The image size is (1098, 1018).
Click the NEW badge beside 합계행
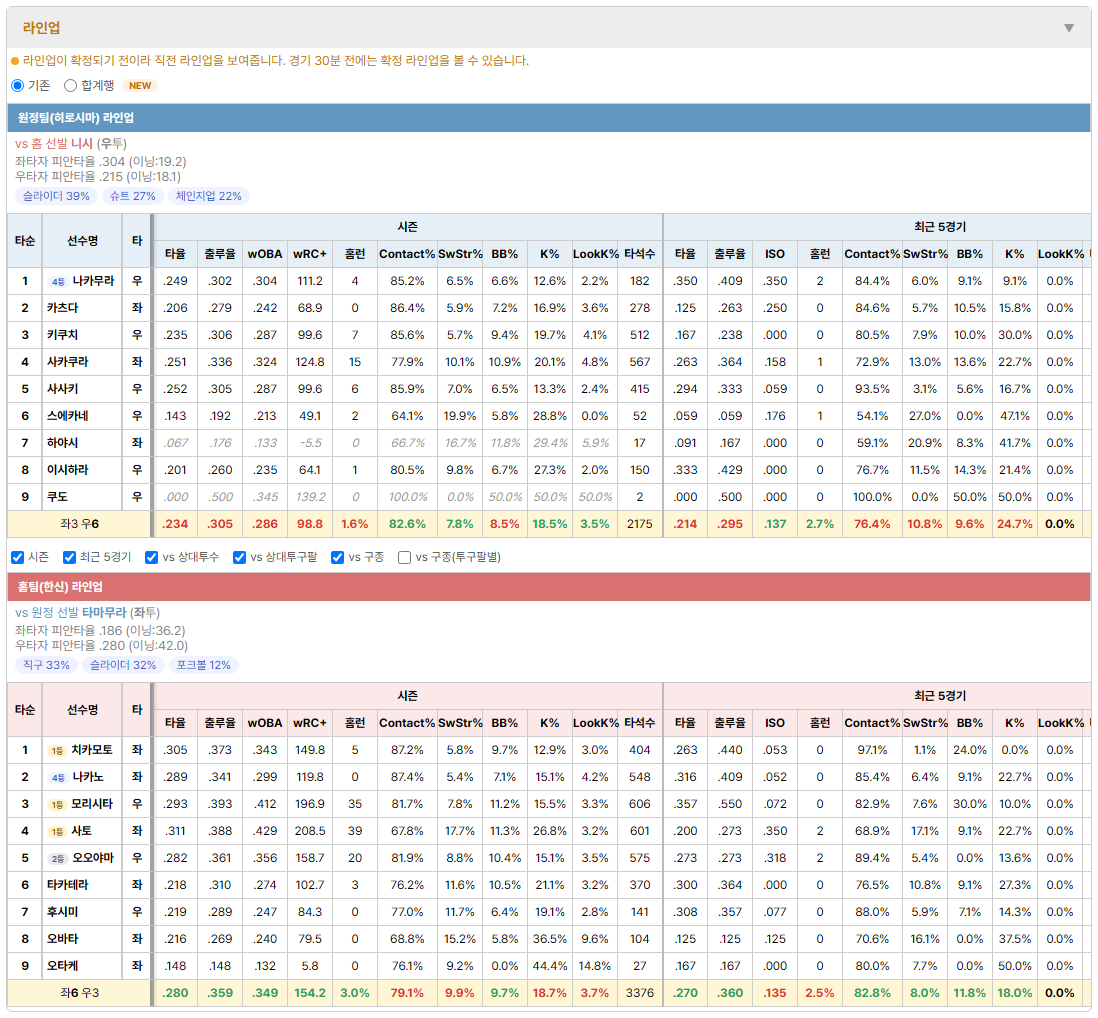coord(140,85)
